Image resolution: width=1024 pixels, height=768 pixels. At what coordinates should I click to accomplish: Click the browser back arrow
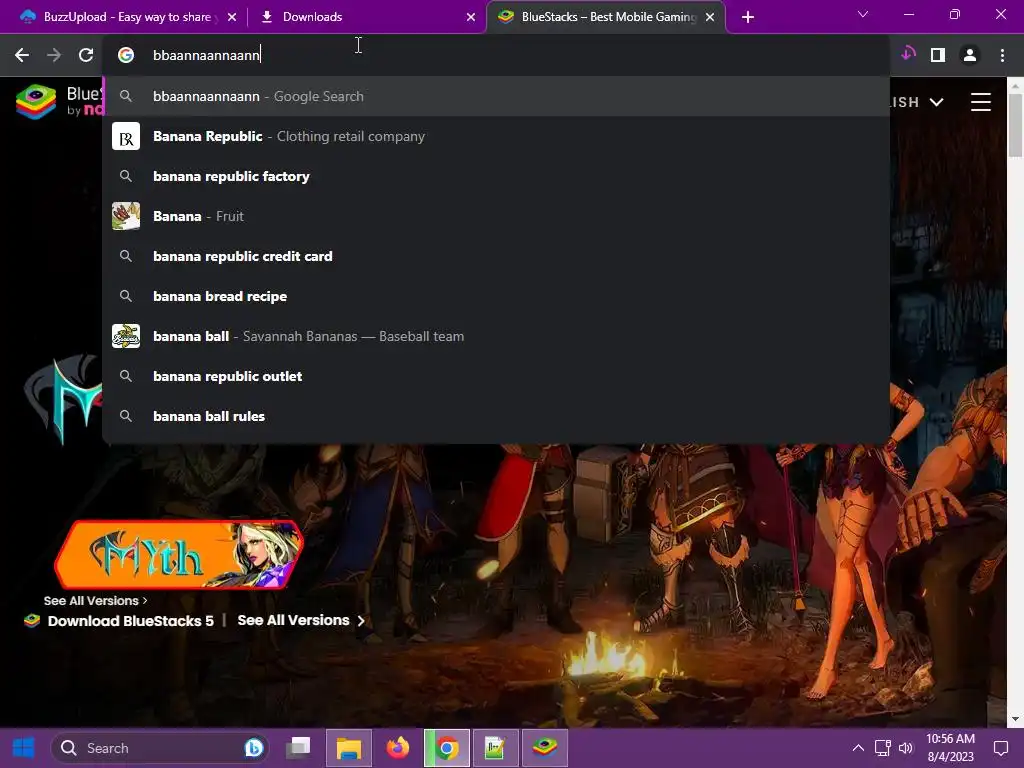(x=22, y=55)
